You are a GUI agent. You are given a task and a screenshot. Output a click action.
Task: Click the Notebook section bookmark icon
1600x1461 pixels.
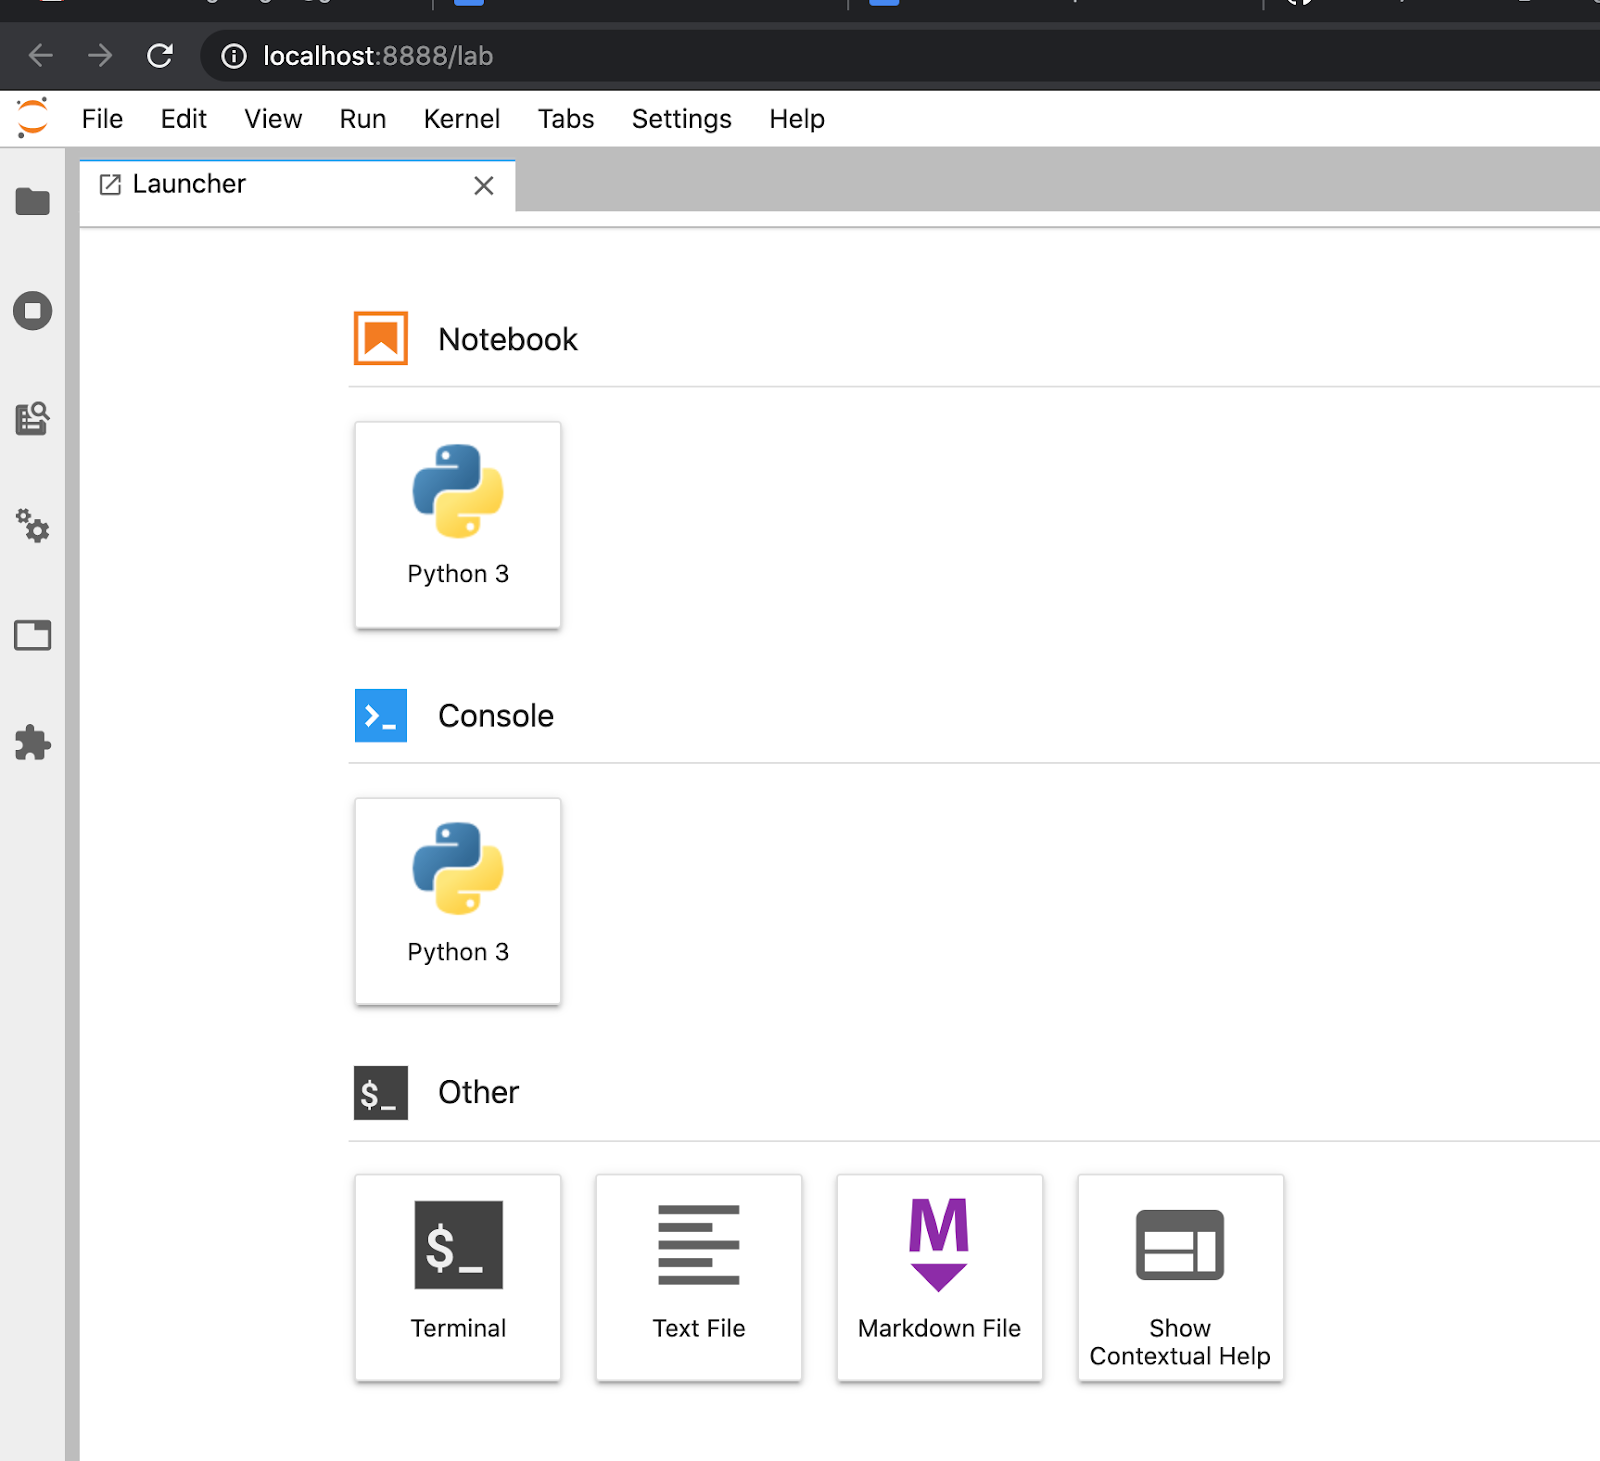381,338
